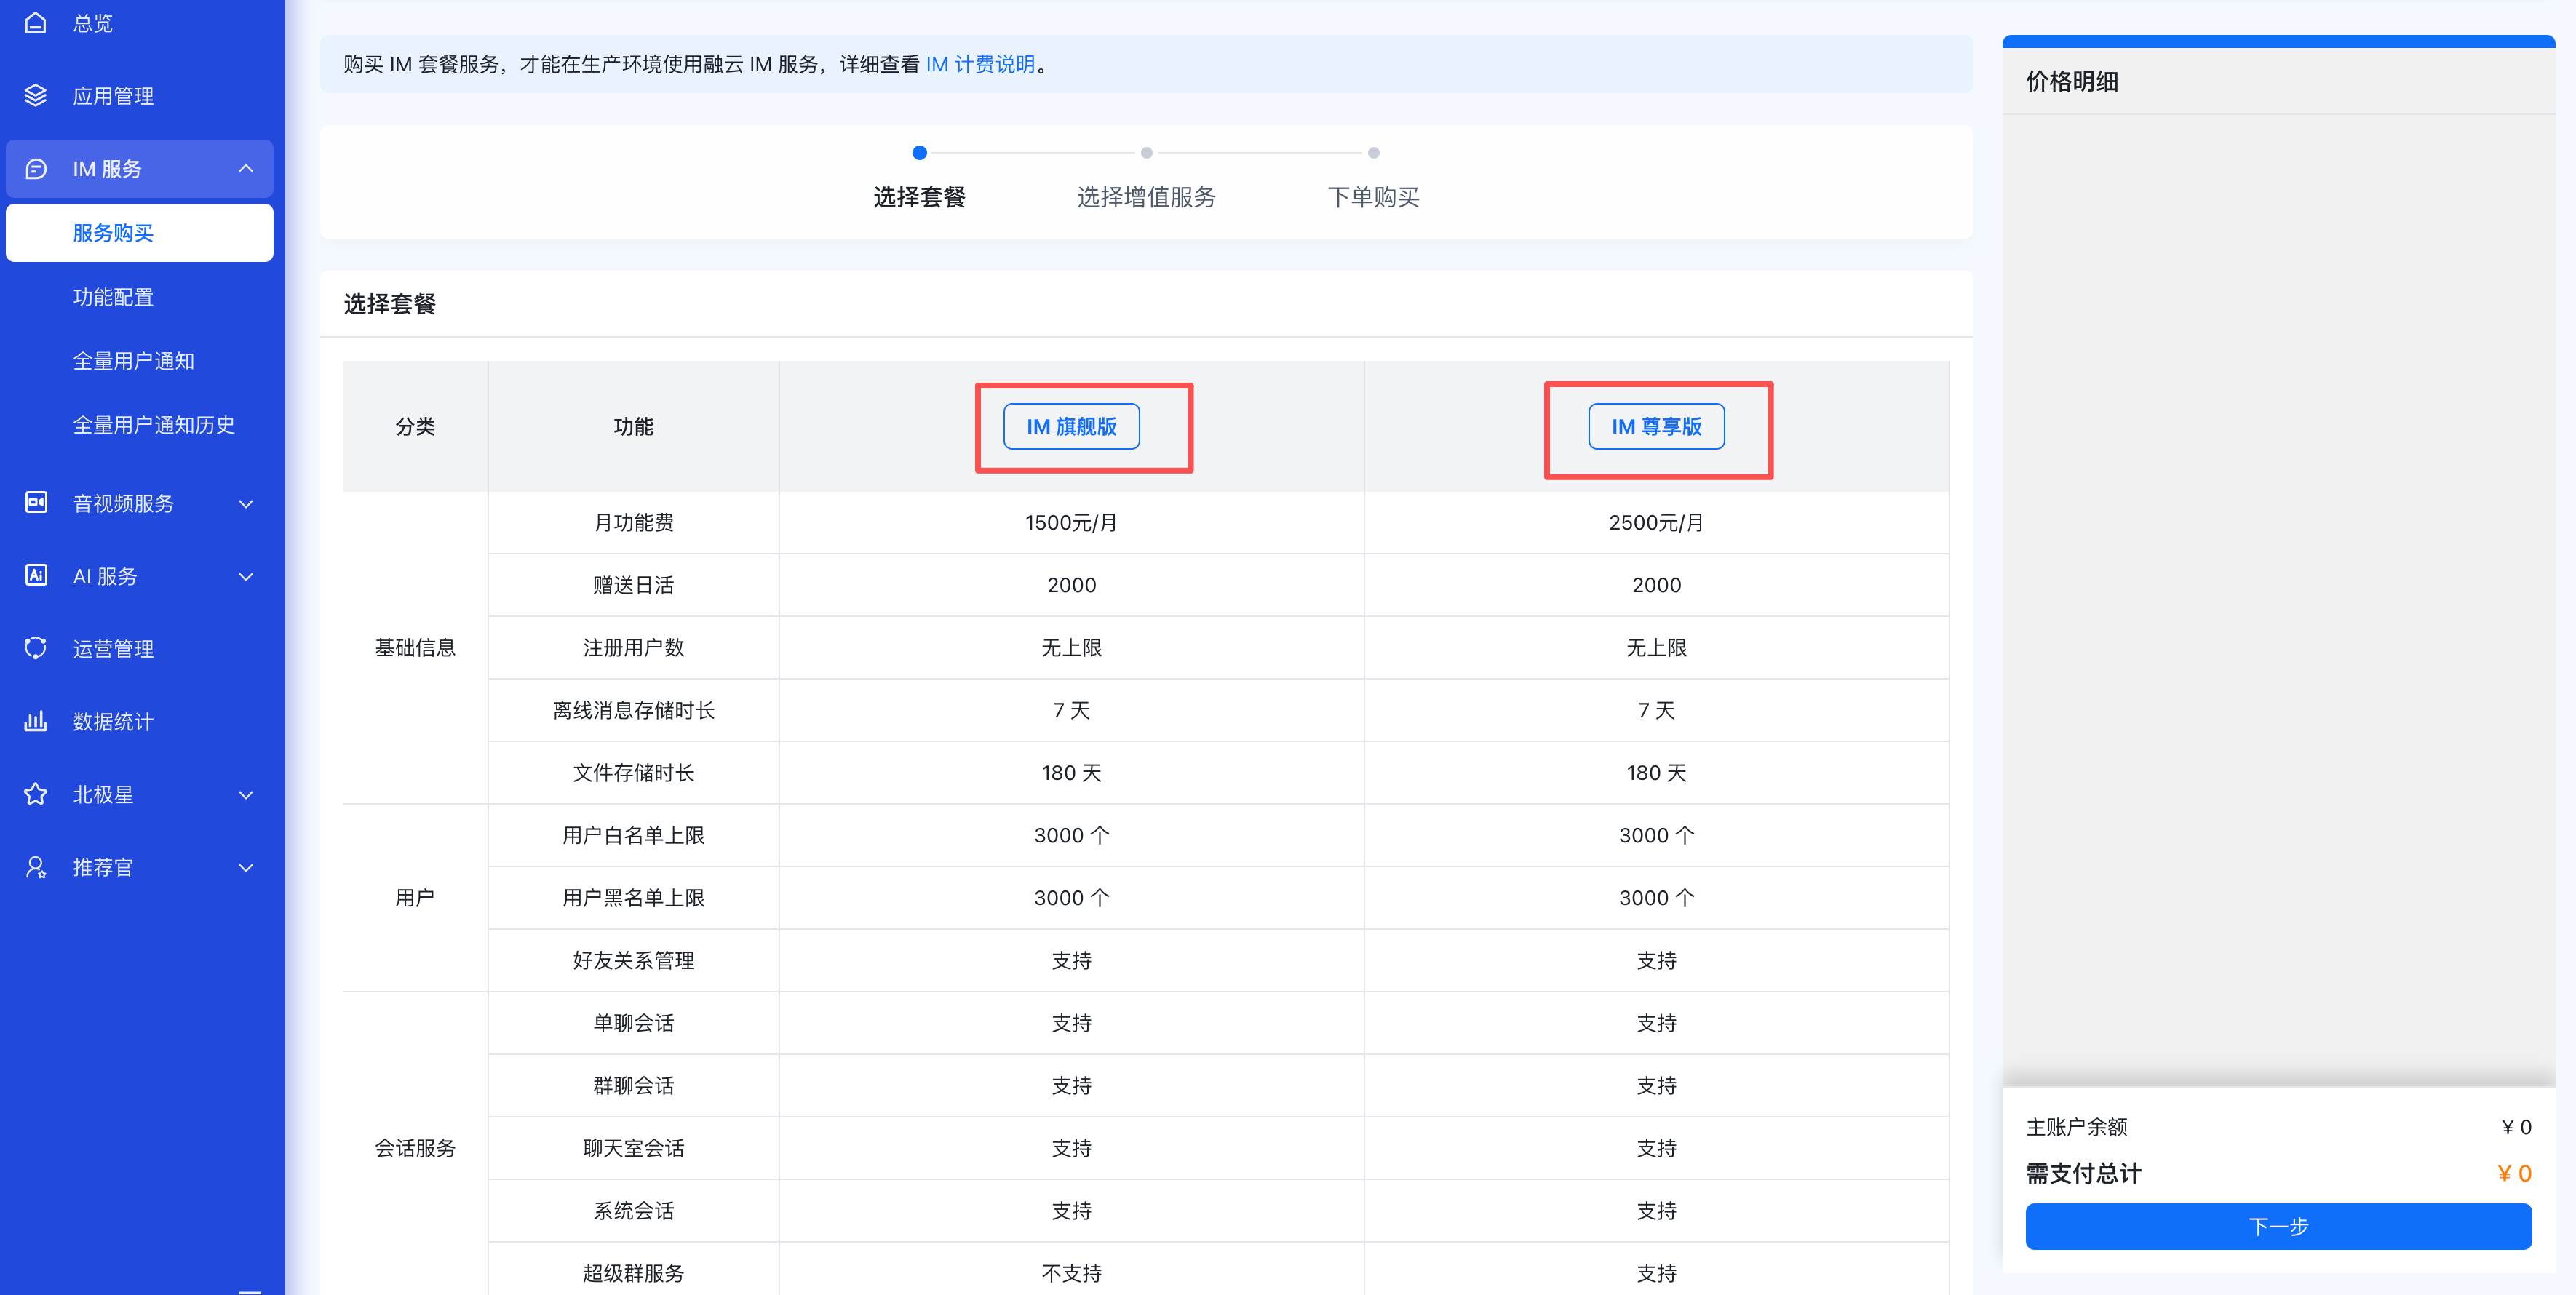Click the 运营管理 circular icon

tap(36, 648)
